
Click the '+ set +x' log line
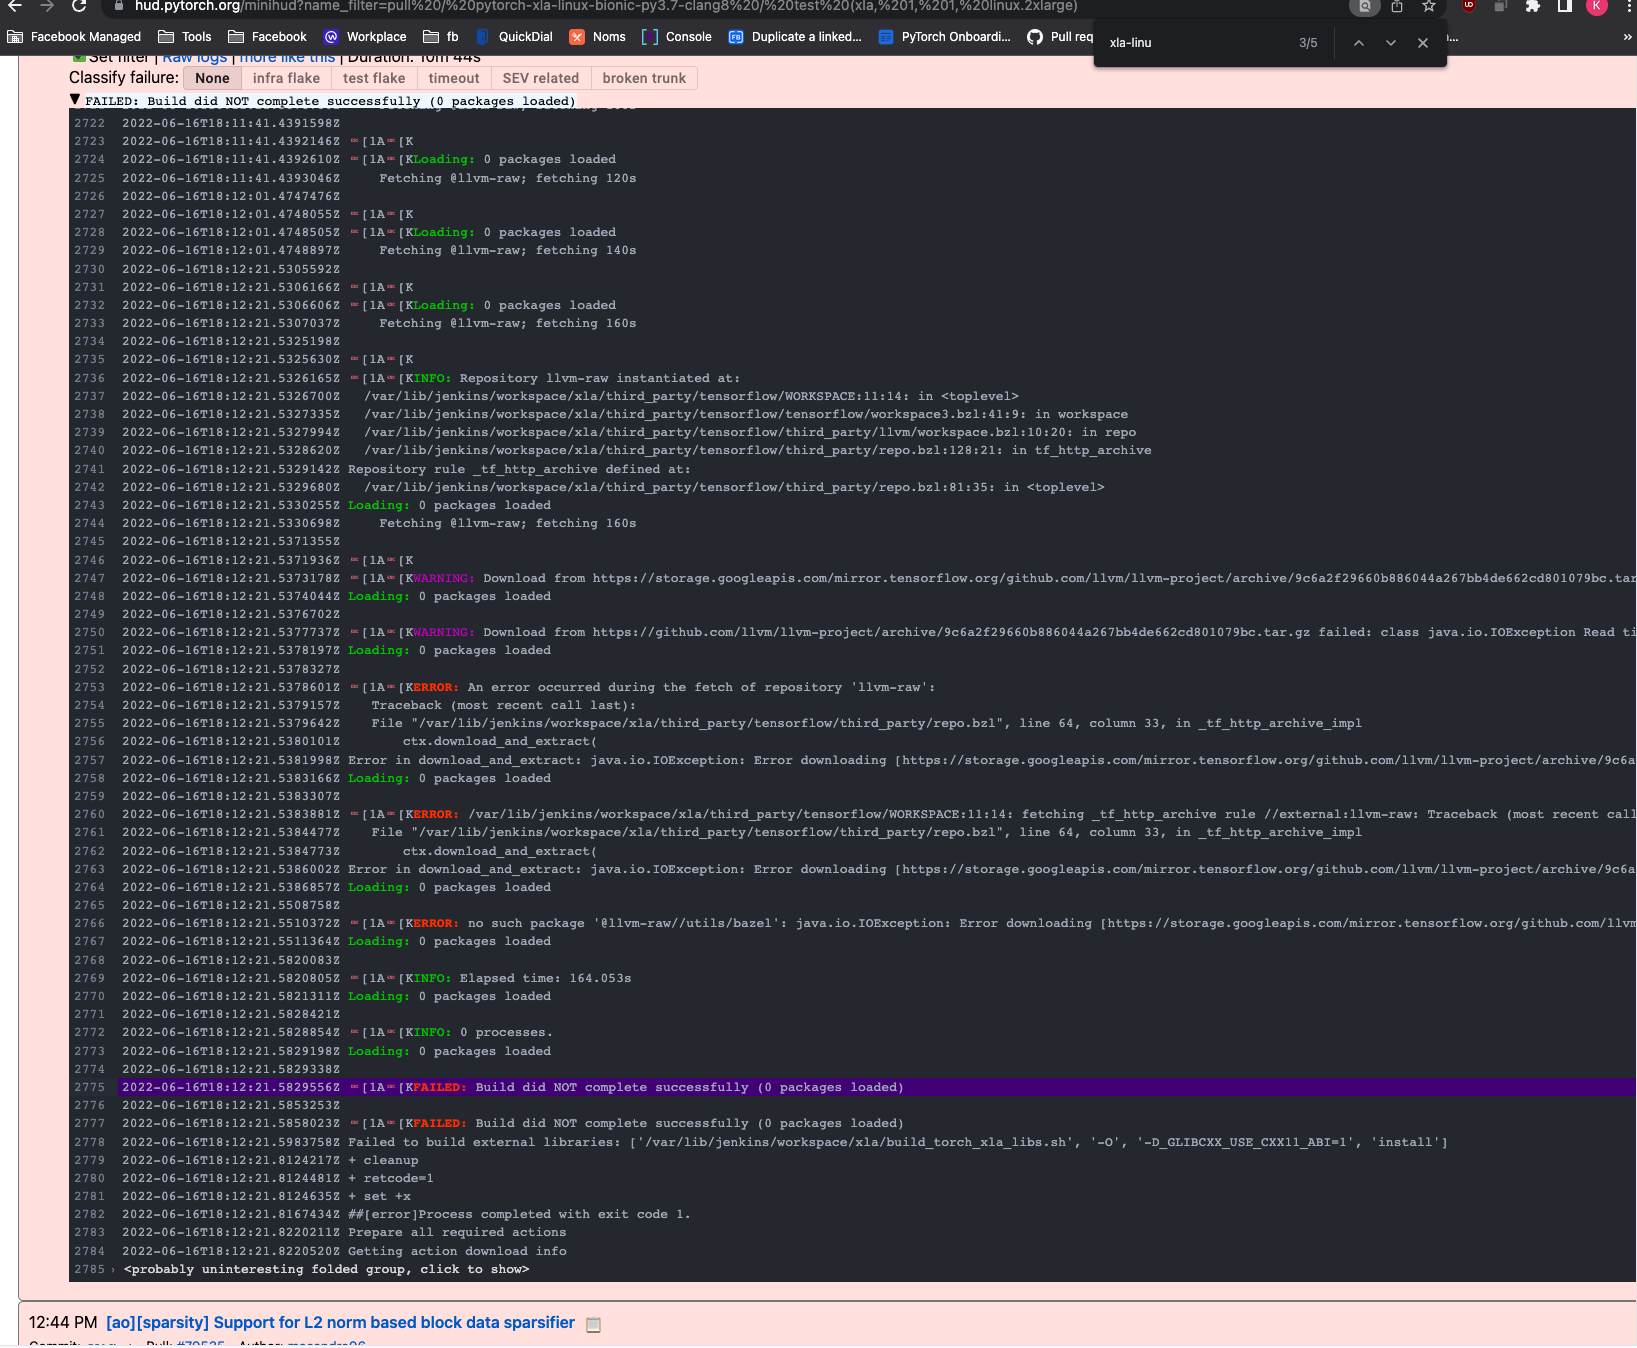[379, 1196]
